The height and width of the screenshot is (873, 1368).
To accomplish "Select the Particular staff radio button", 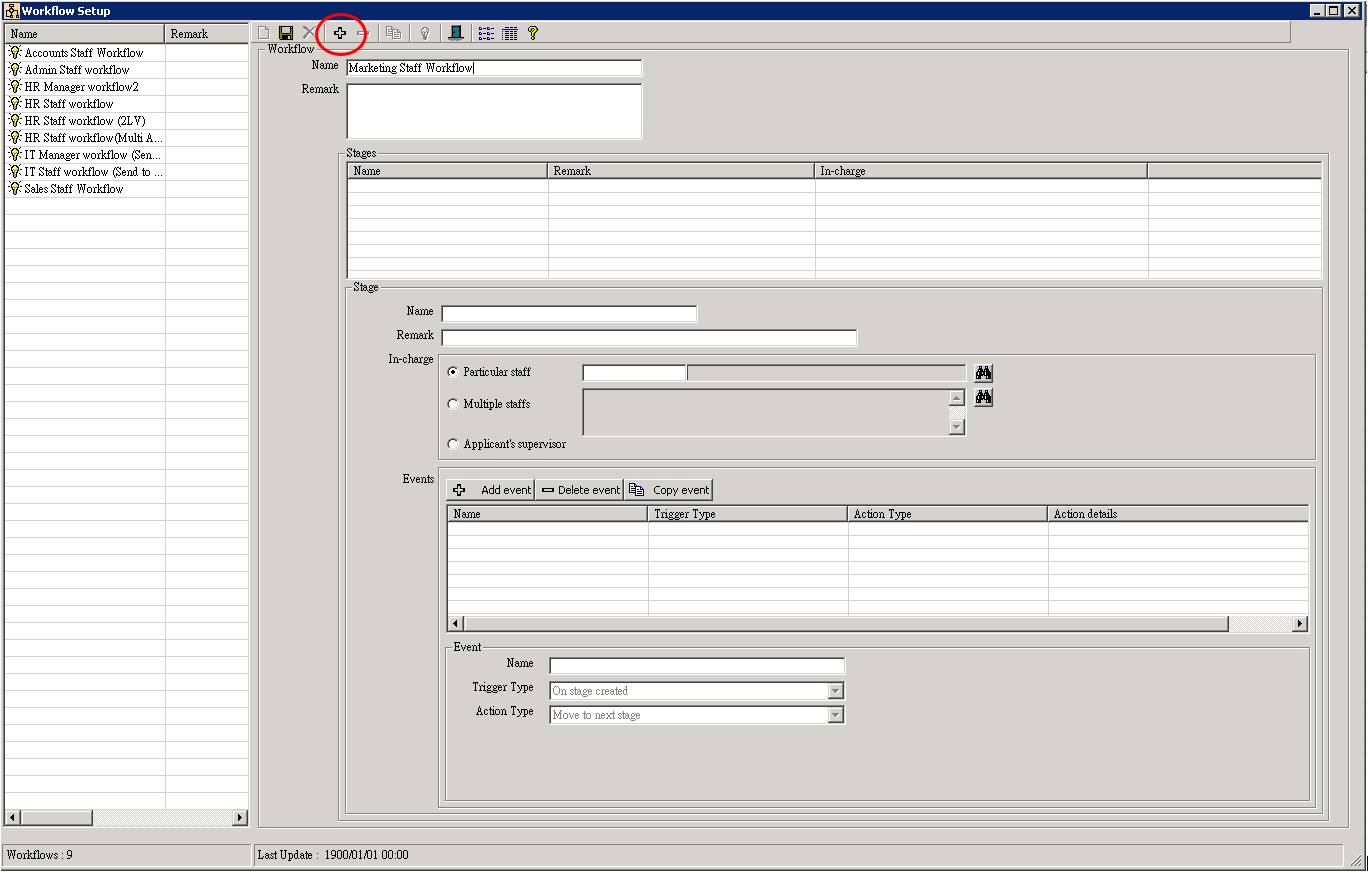I will click(453, 372).
